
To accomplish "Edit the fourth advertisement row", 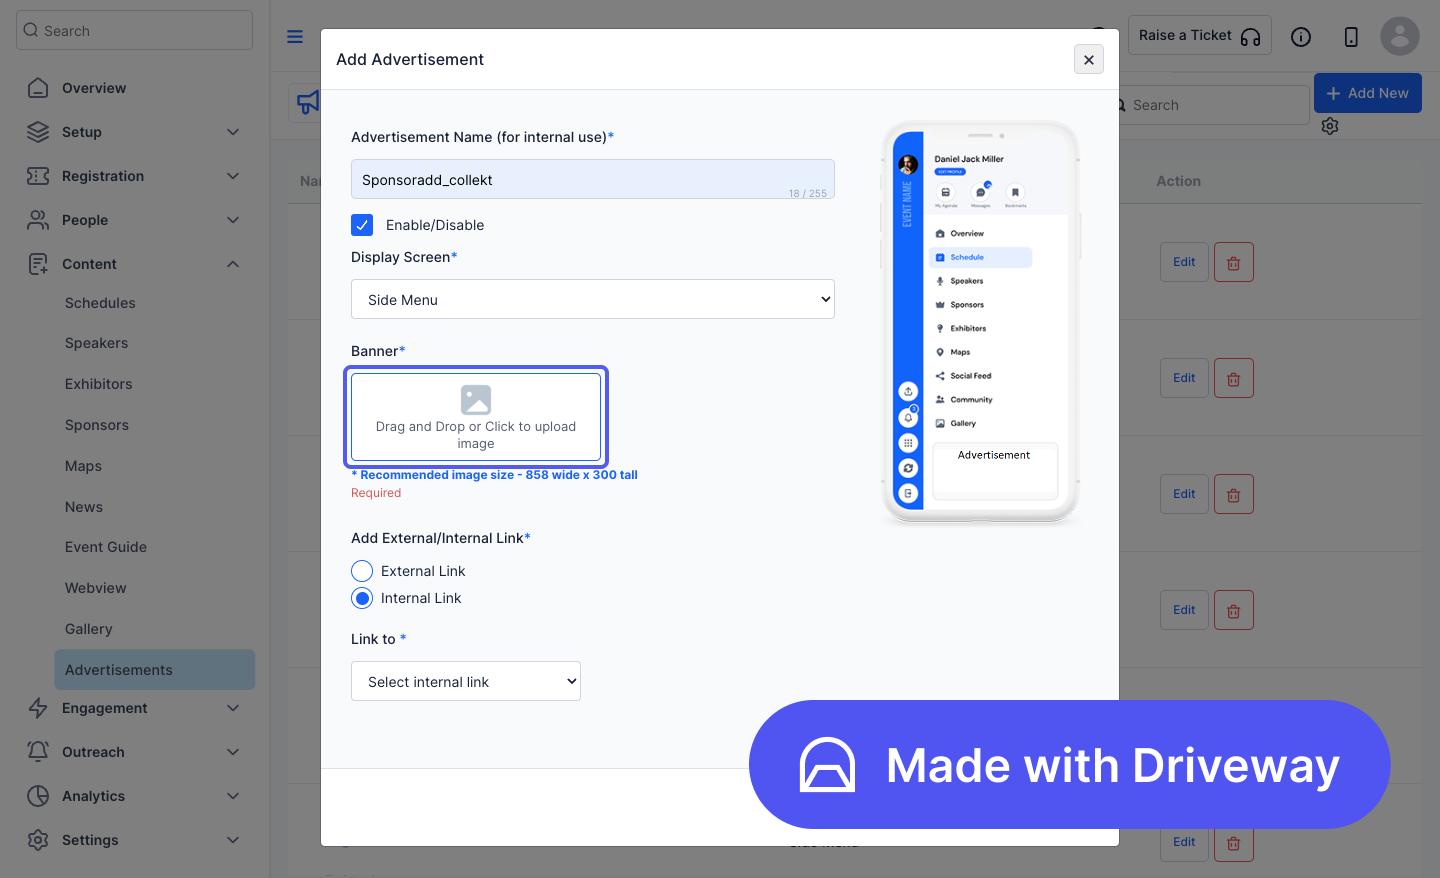I will point(1184,610).
